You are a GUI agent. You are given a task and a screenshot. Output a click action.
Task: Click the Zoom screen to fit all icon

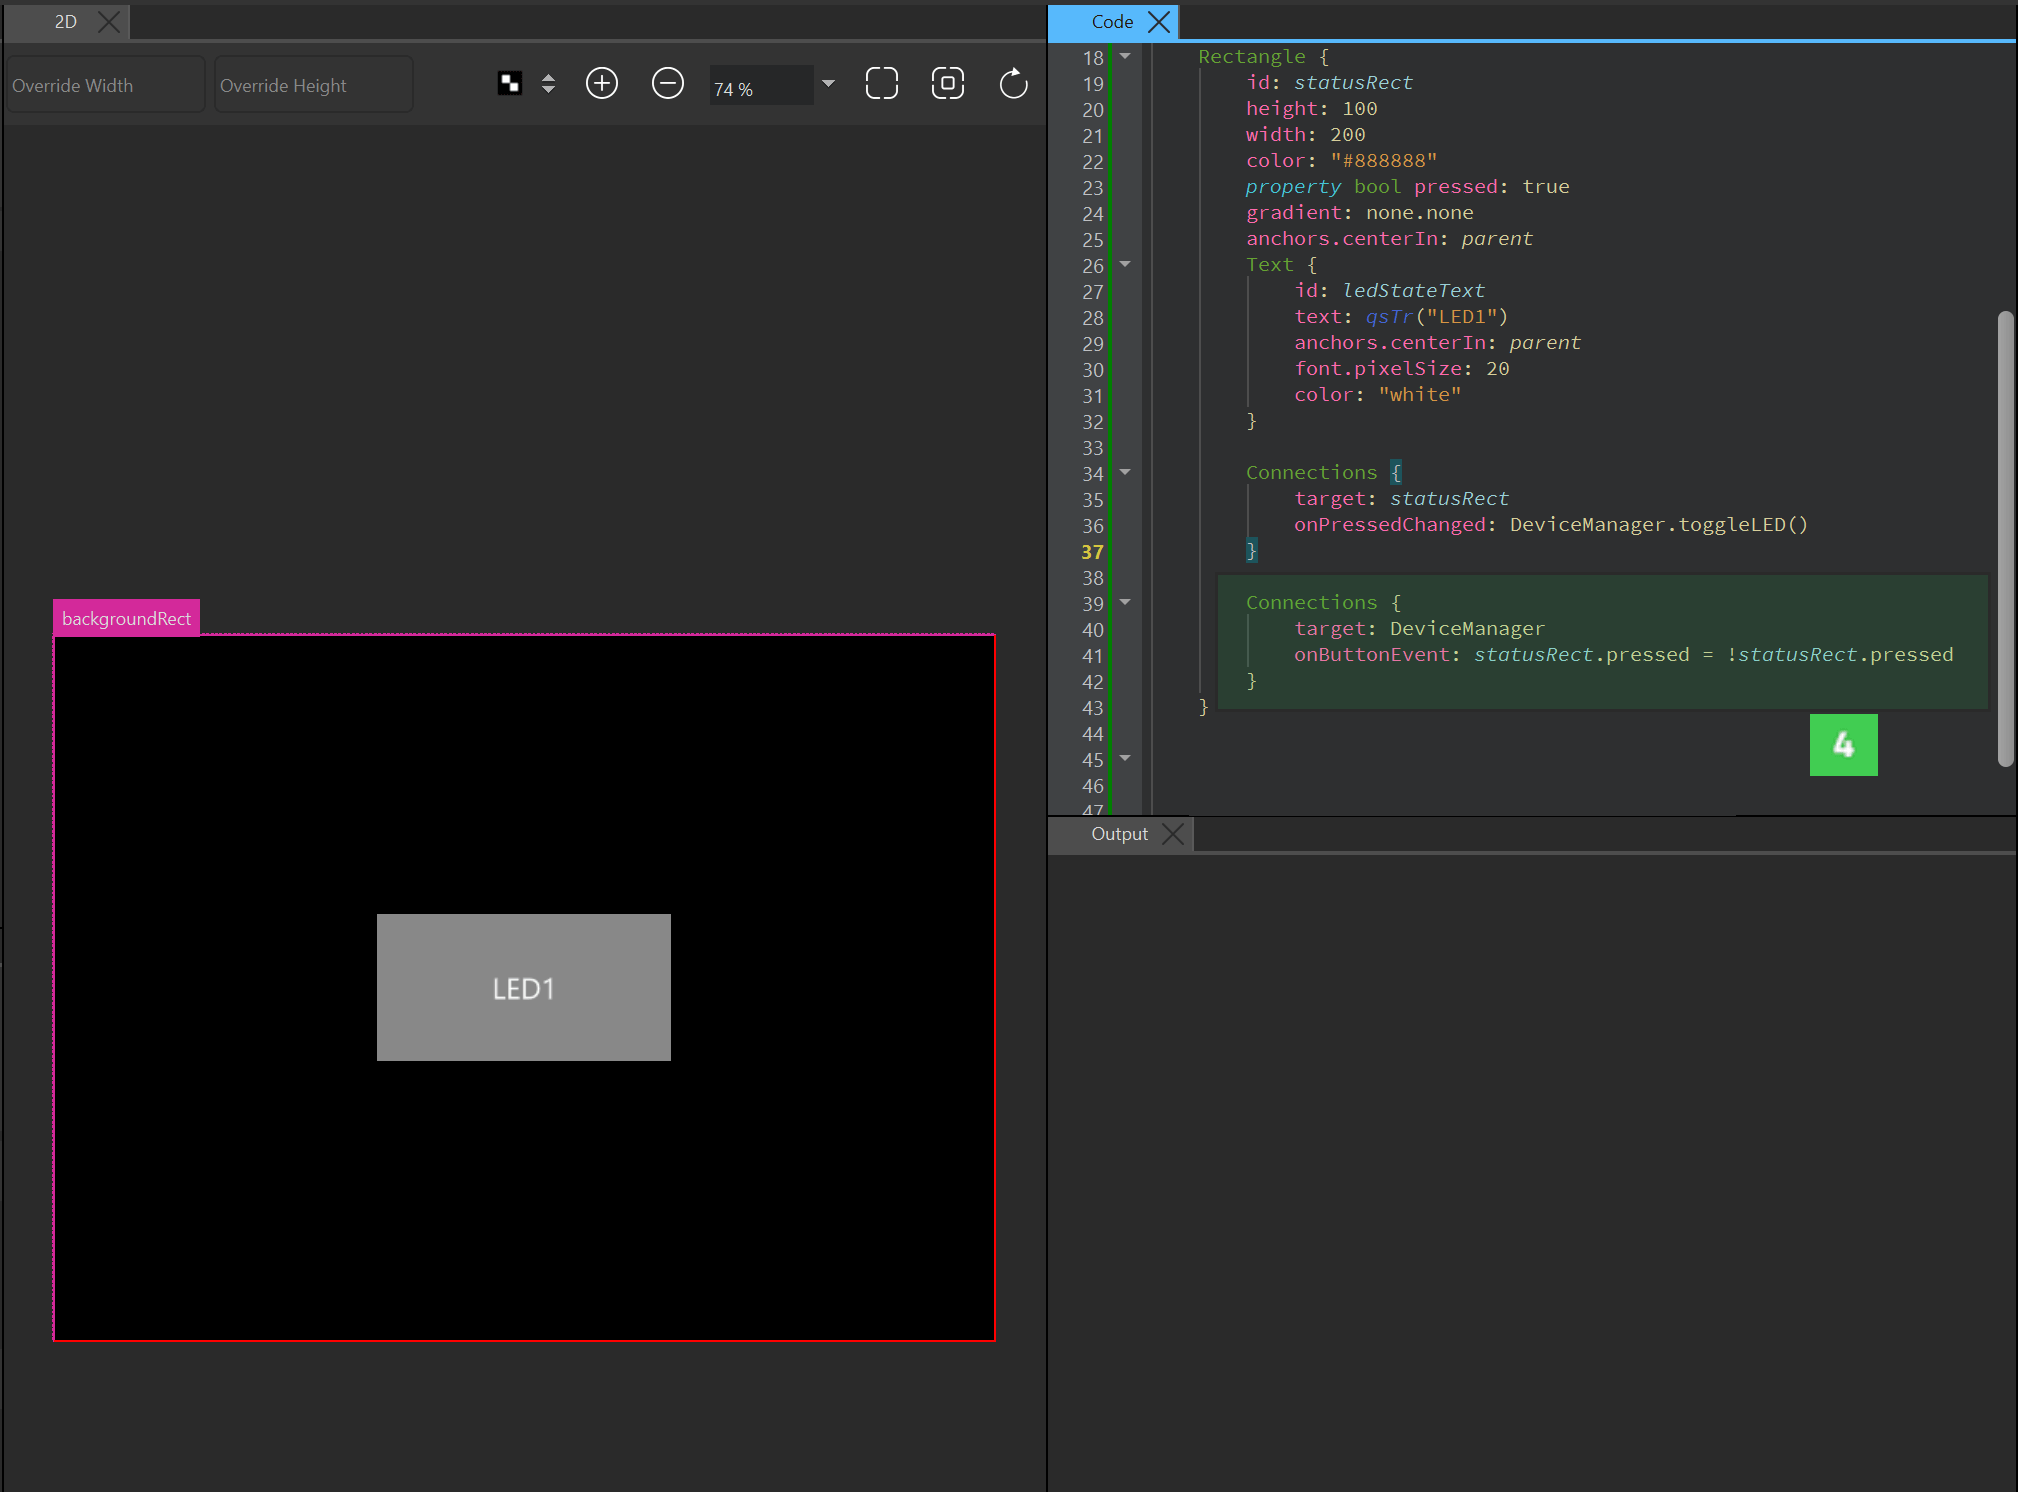[x=881, y=84]
